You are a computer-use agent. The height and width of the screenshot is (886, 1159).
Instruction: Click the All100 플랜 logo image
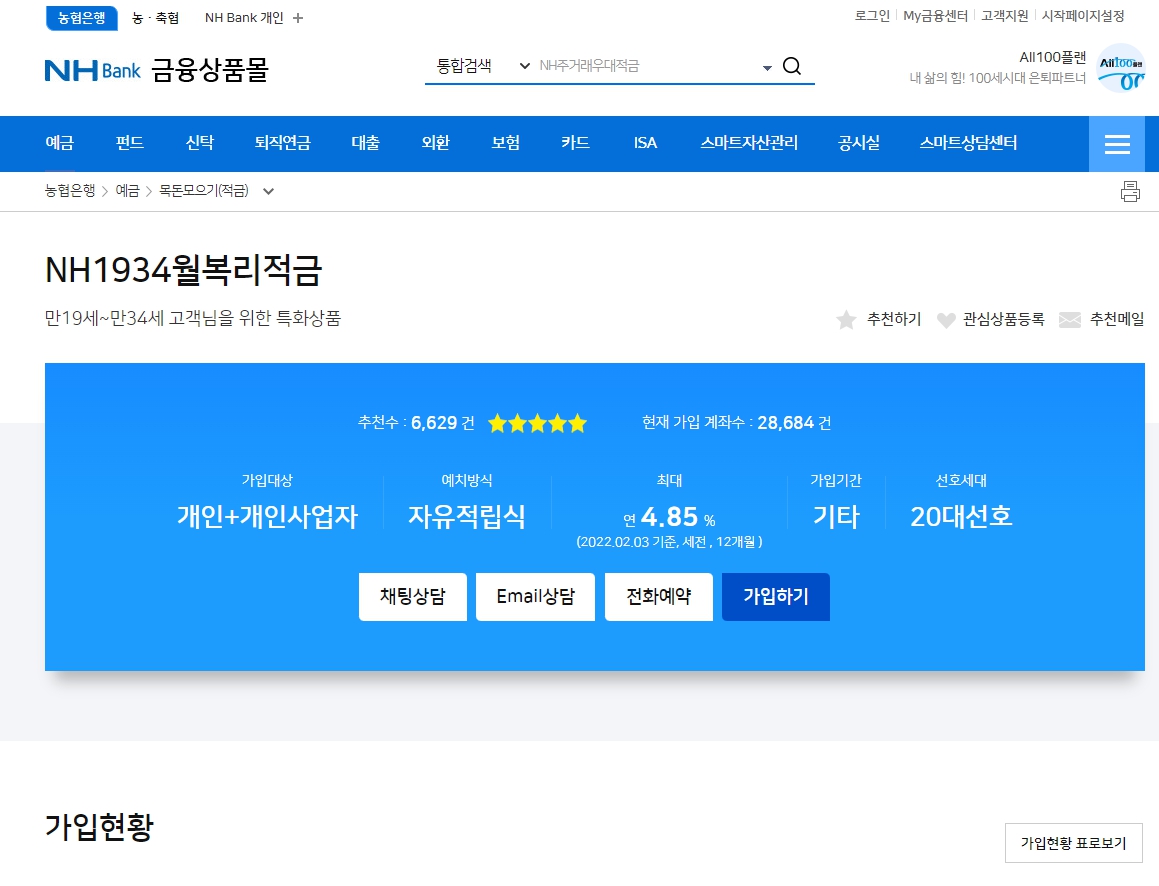point(1121,69)
